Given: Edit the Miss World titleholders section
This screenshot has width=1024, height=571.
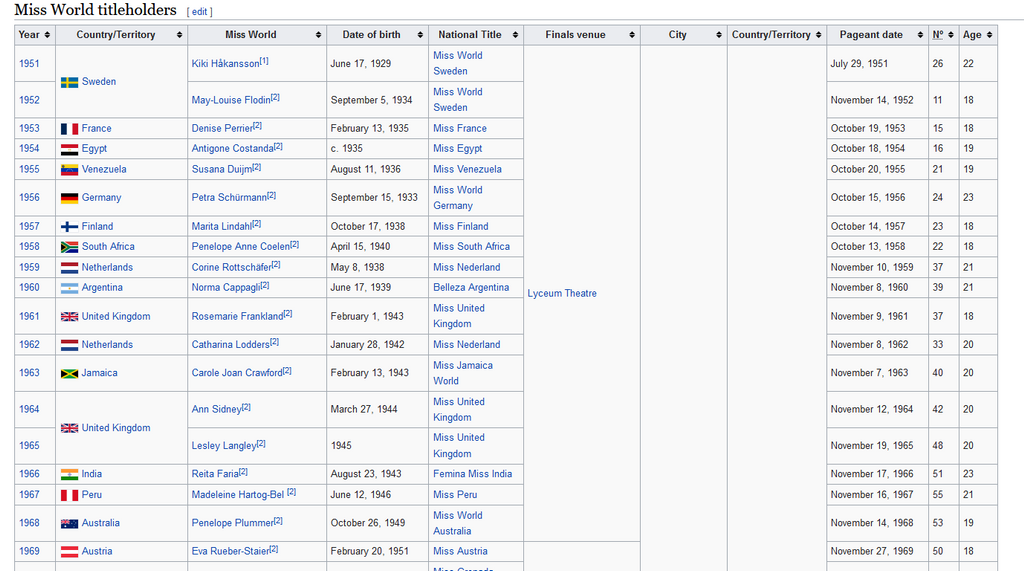Looking at the screenshot, I should (x=199, y=12).
